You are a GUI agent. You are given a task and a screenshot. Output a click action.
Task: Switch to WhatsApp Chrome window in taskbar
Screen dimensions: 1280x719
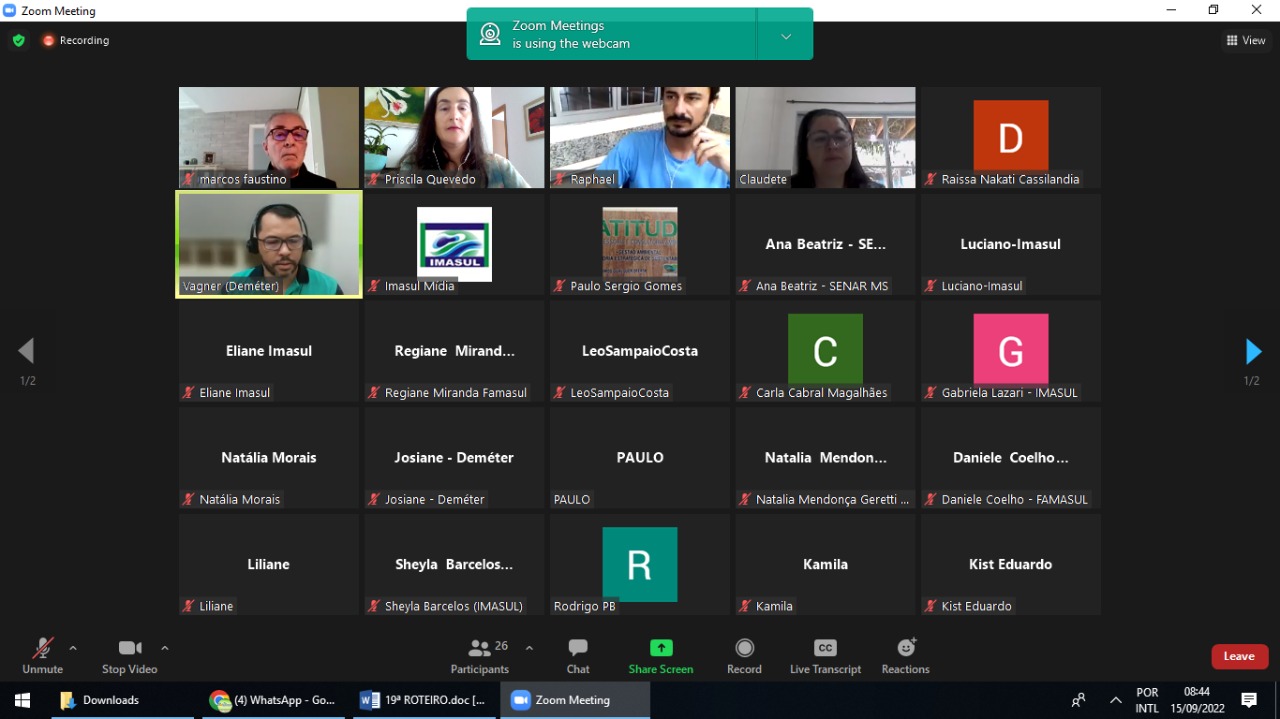coord(273,700)
